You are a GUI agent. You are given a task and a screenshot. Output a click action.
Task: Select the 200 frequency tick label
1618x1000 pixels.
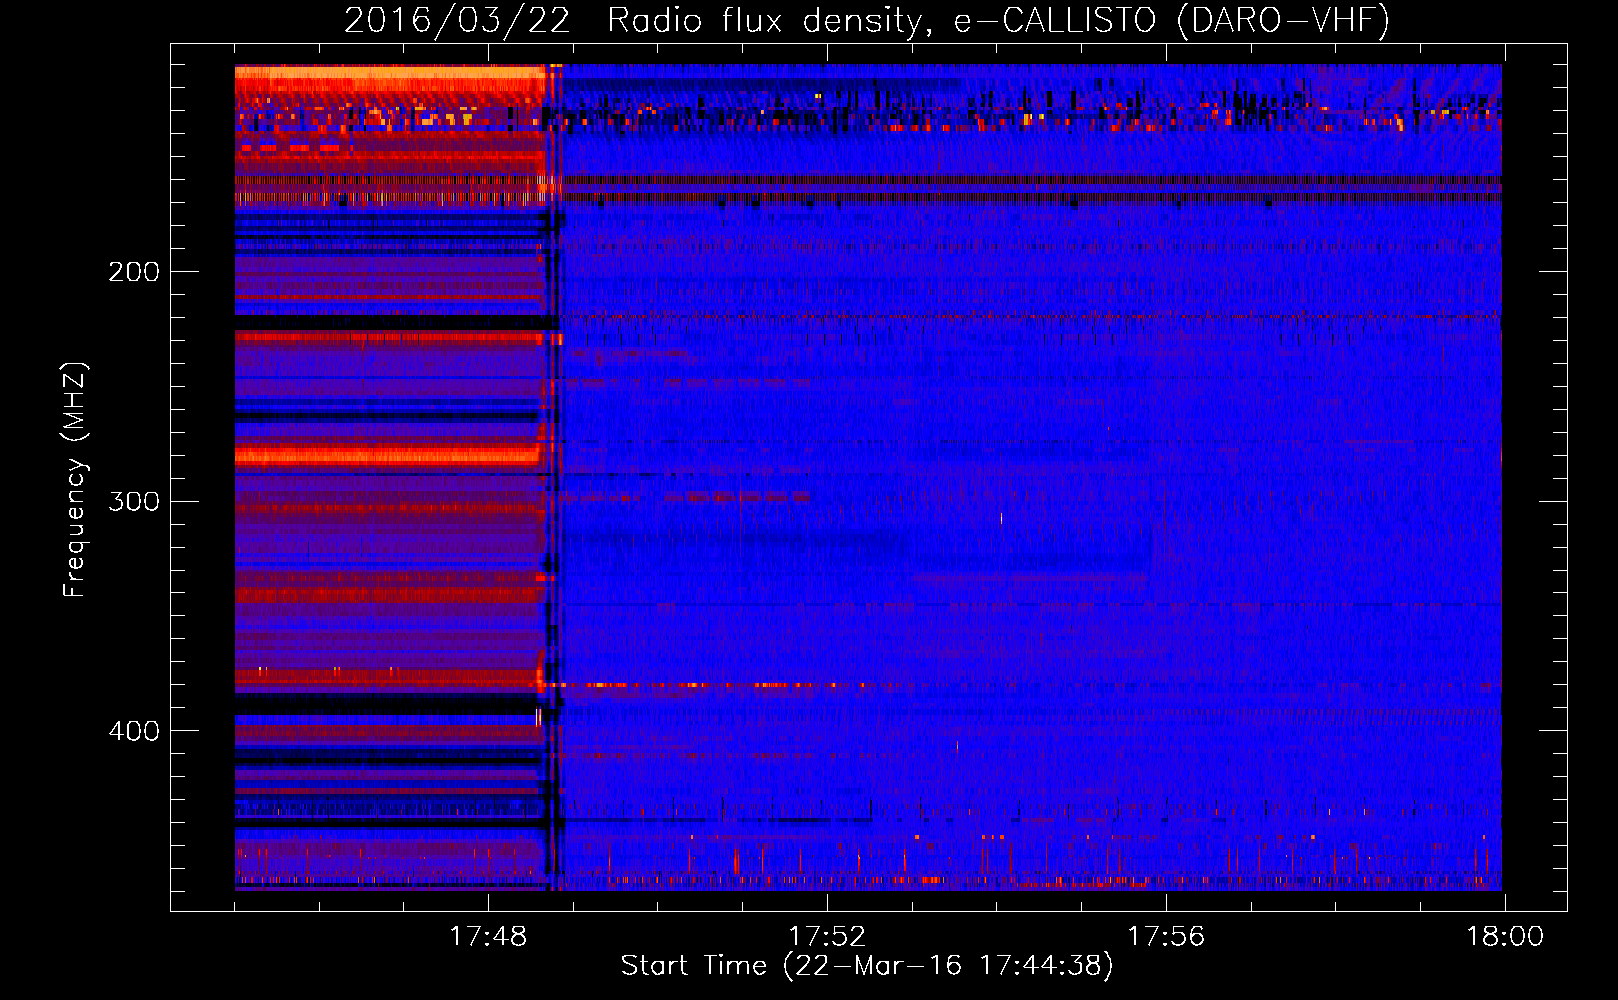(x=134, y=272)
